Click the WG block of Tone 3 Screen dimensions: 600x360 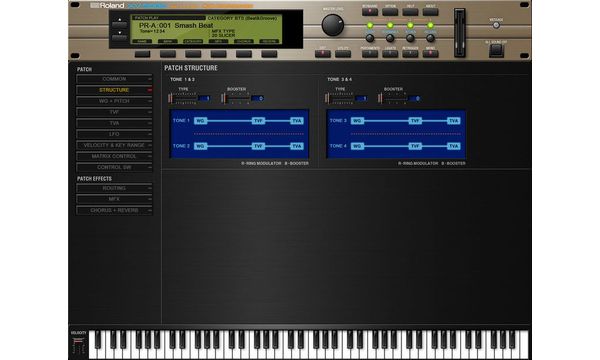pos(357,121)
